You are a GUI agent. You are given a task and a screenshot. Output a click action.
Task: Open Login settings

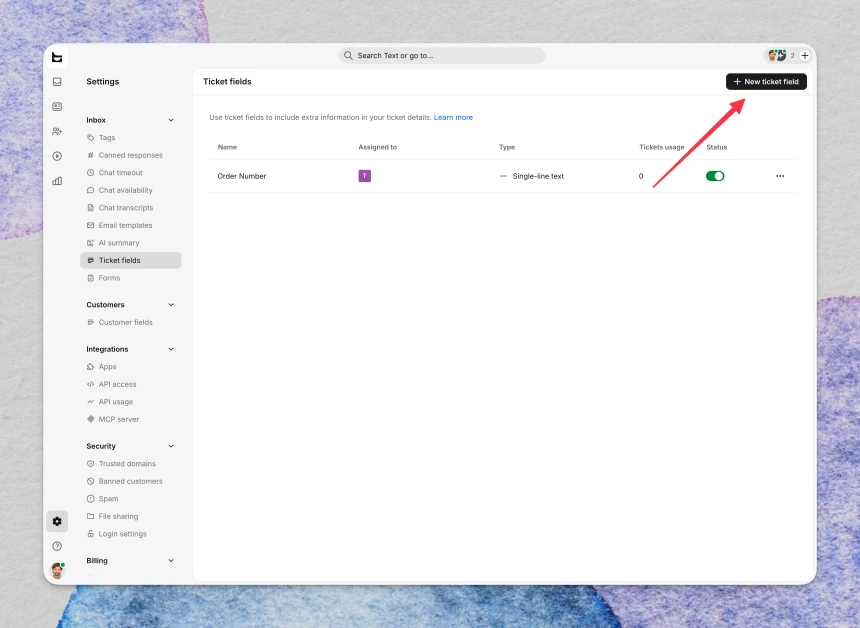[131, 534]
